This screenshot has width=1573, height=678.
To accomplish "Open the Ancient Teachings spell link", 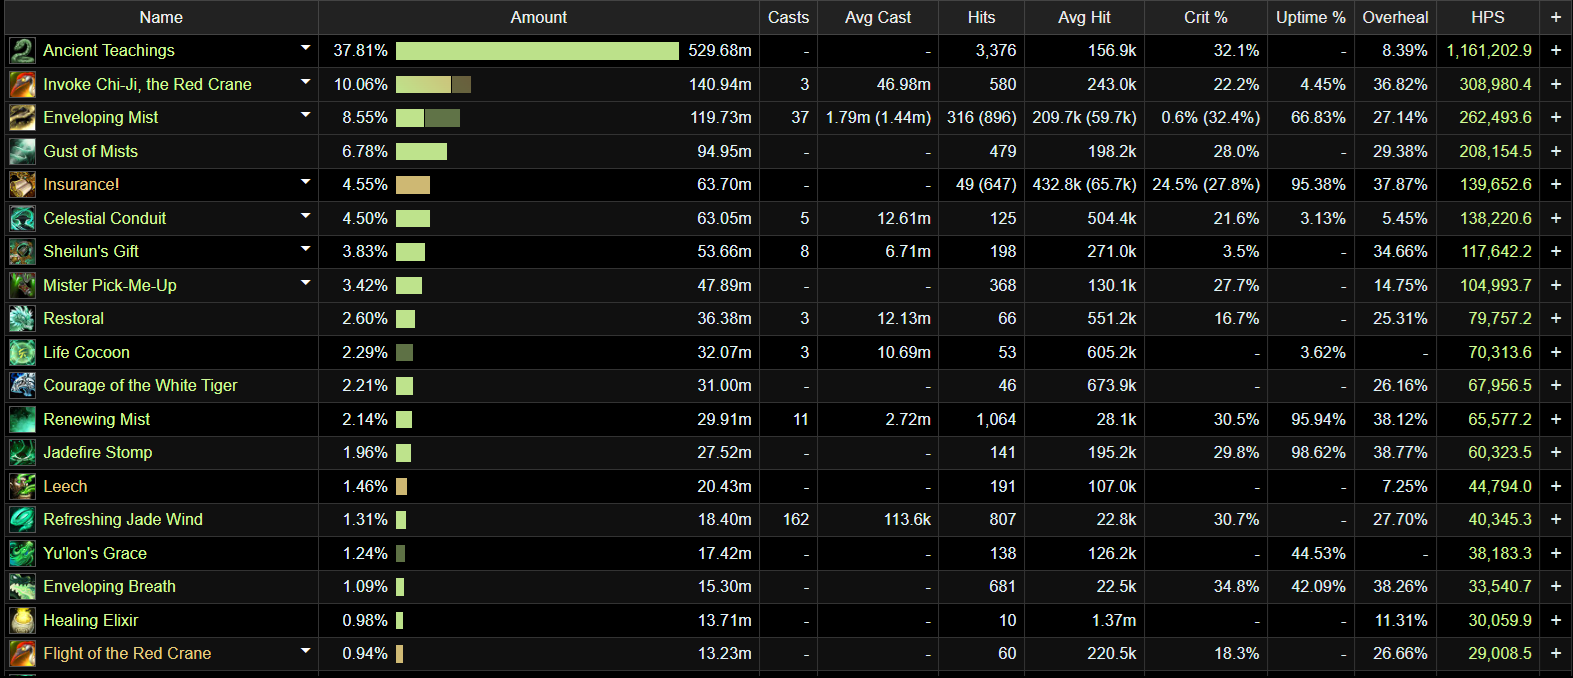I will click(x=109, y=51).
